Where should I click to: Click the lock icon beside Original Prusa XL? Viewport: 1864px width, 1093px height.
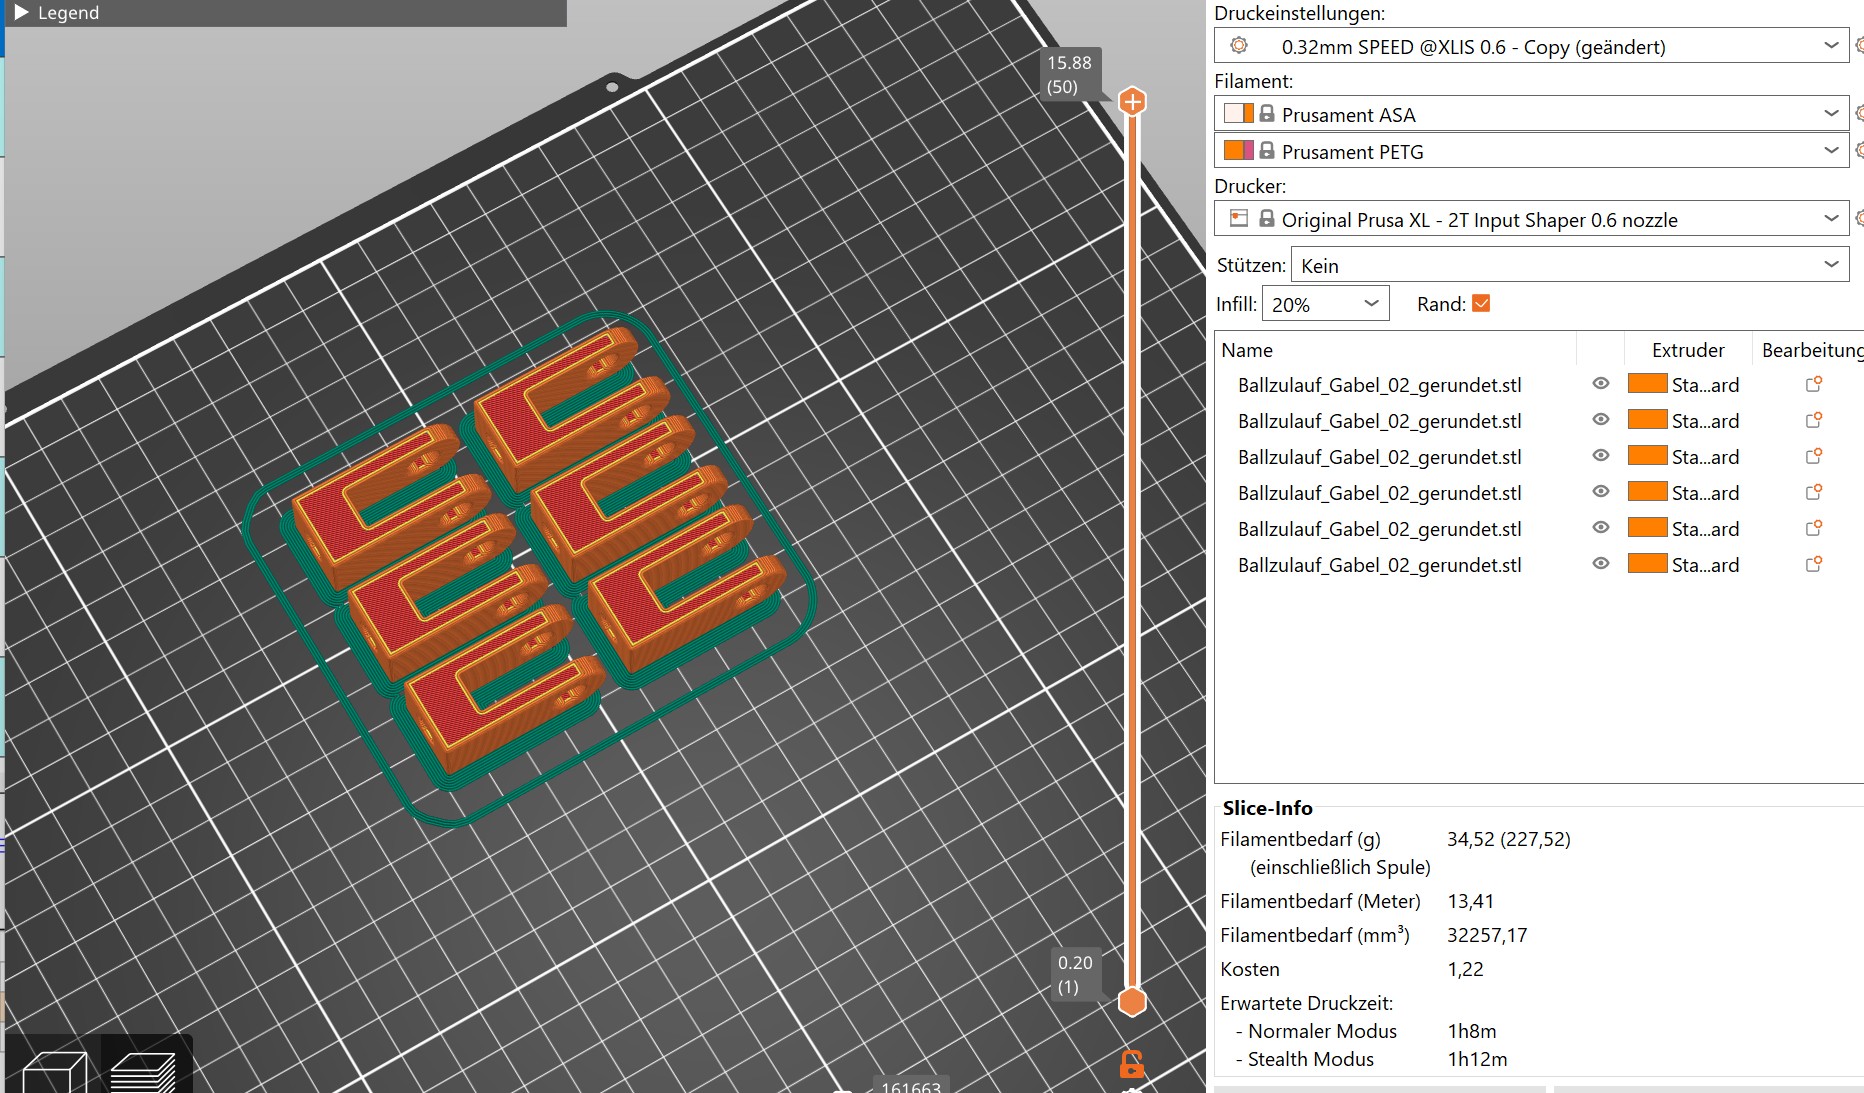coord(1267,218)
